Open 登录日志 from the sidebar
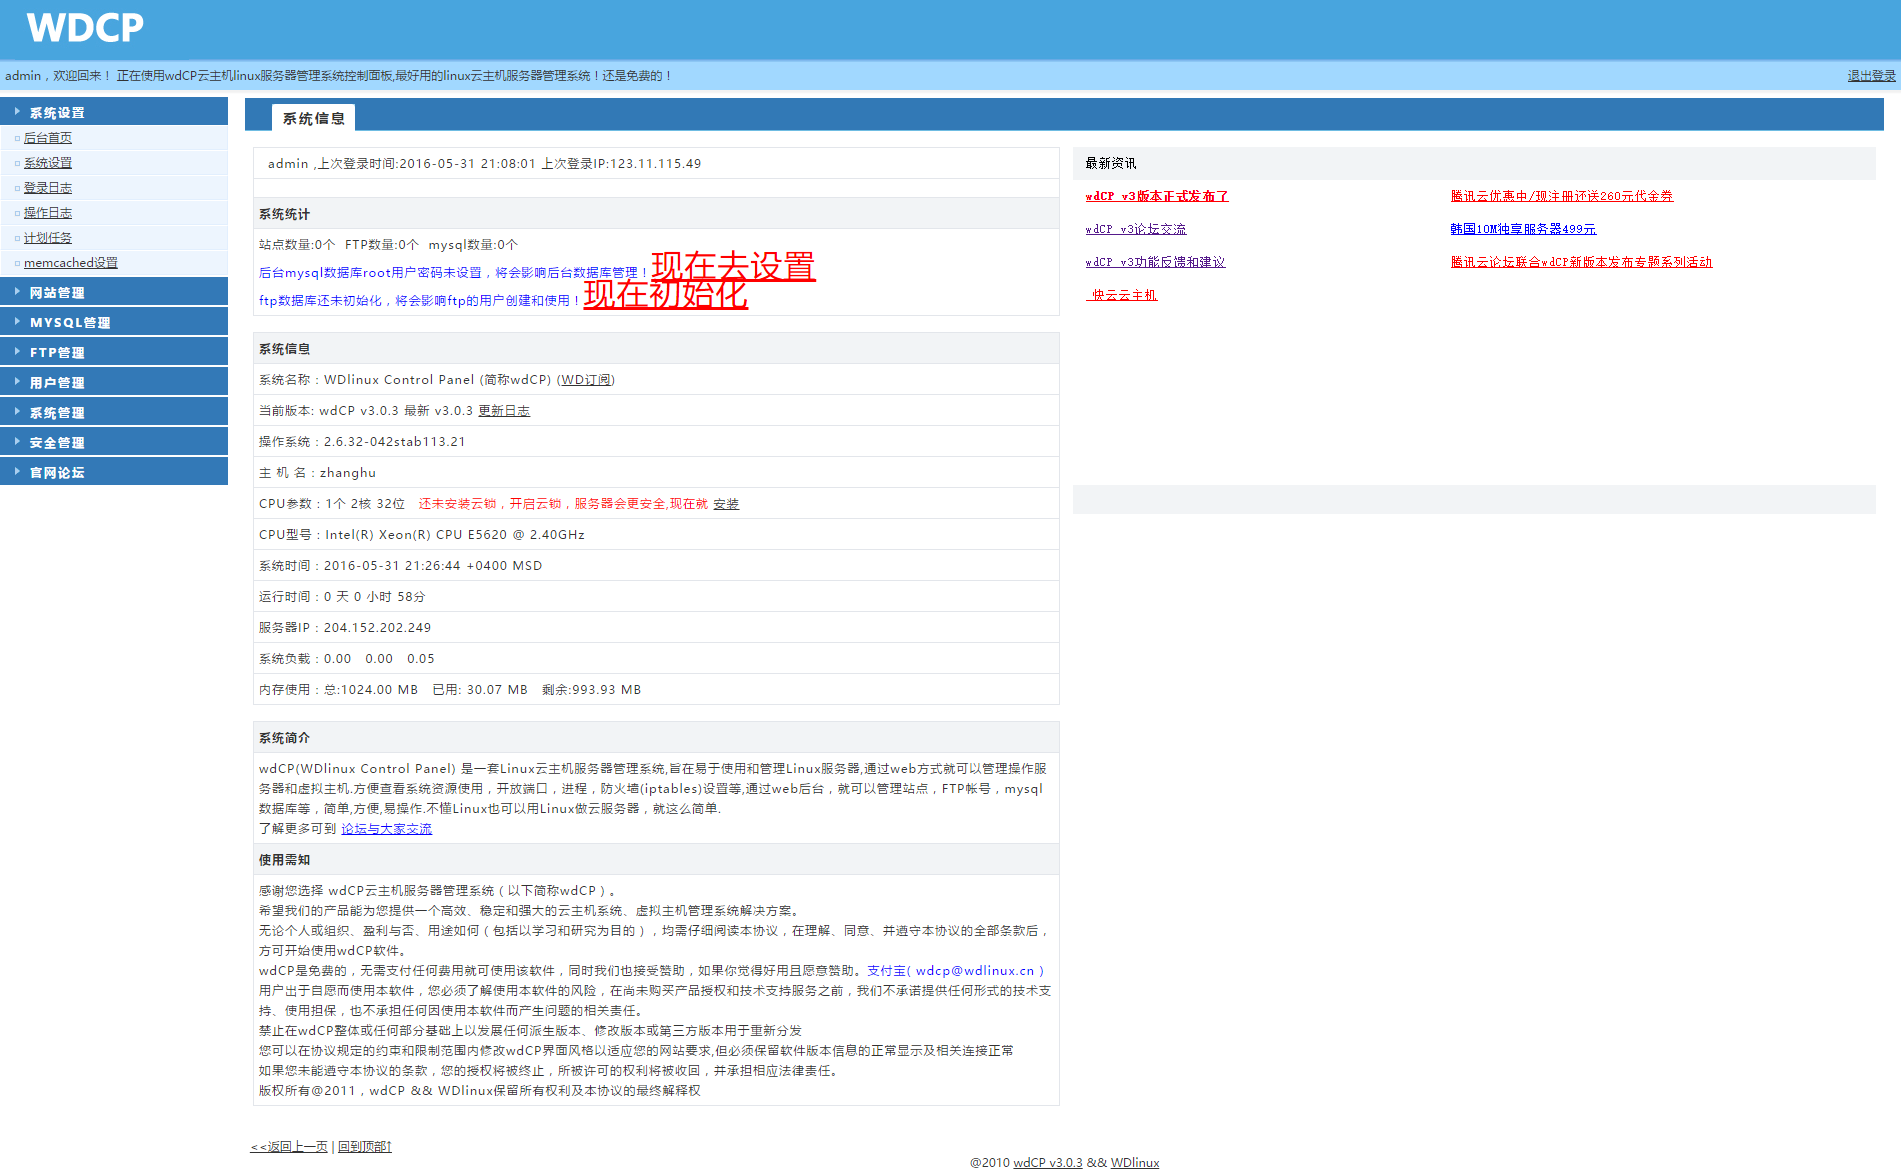Image resolution: width=1901 pixels, height=1170 pixels. (x=48, y=188)
